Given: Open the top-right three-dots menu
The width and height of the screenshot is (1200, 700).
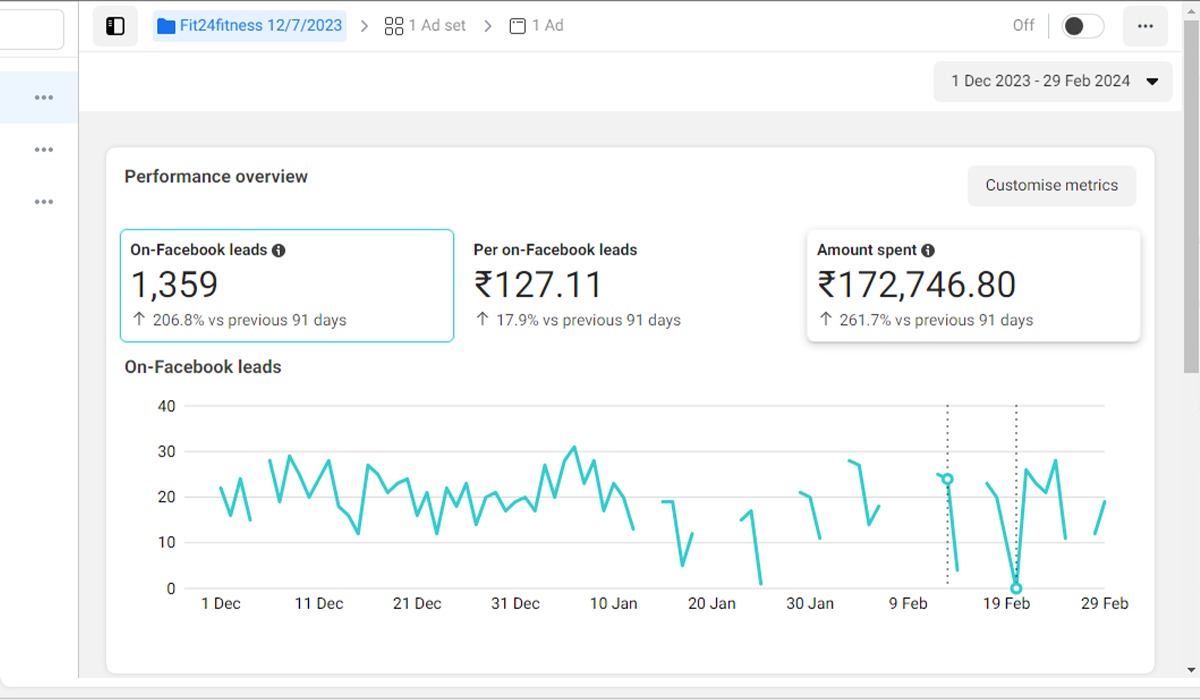Looking at the screenshot, I should (1145, 26).
